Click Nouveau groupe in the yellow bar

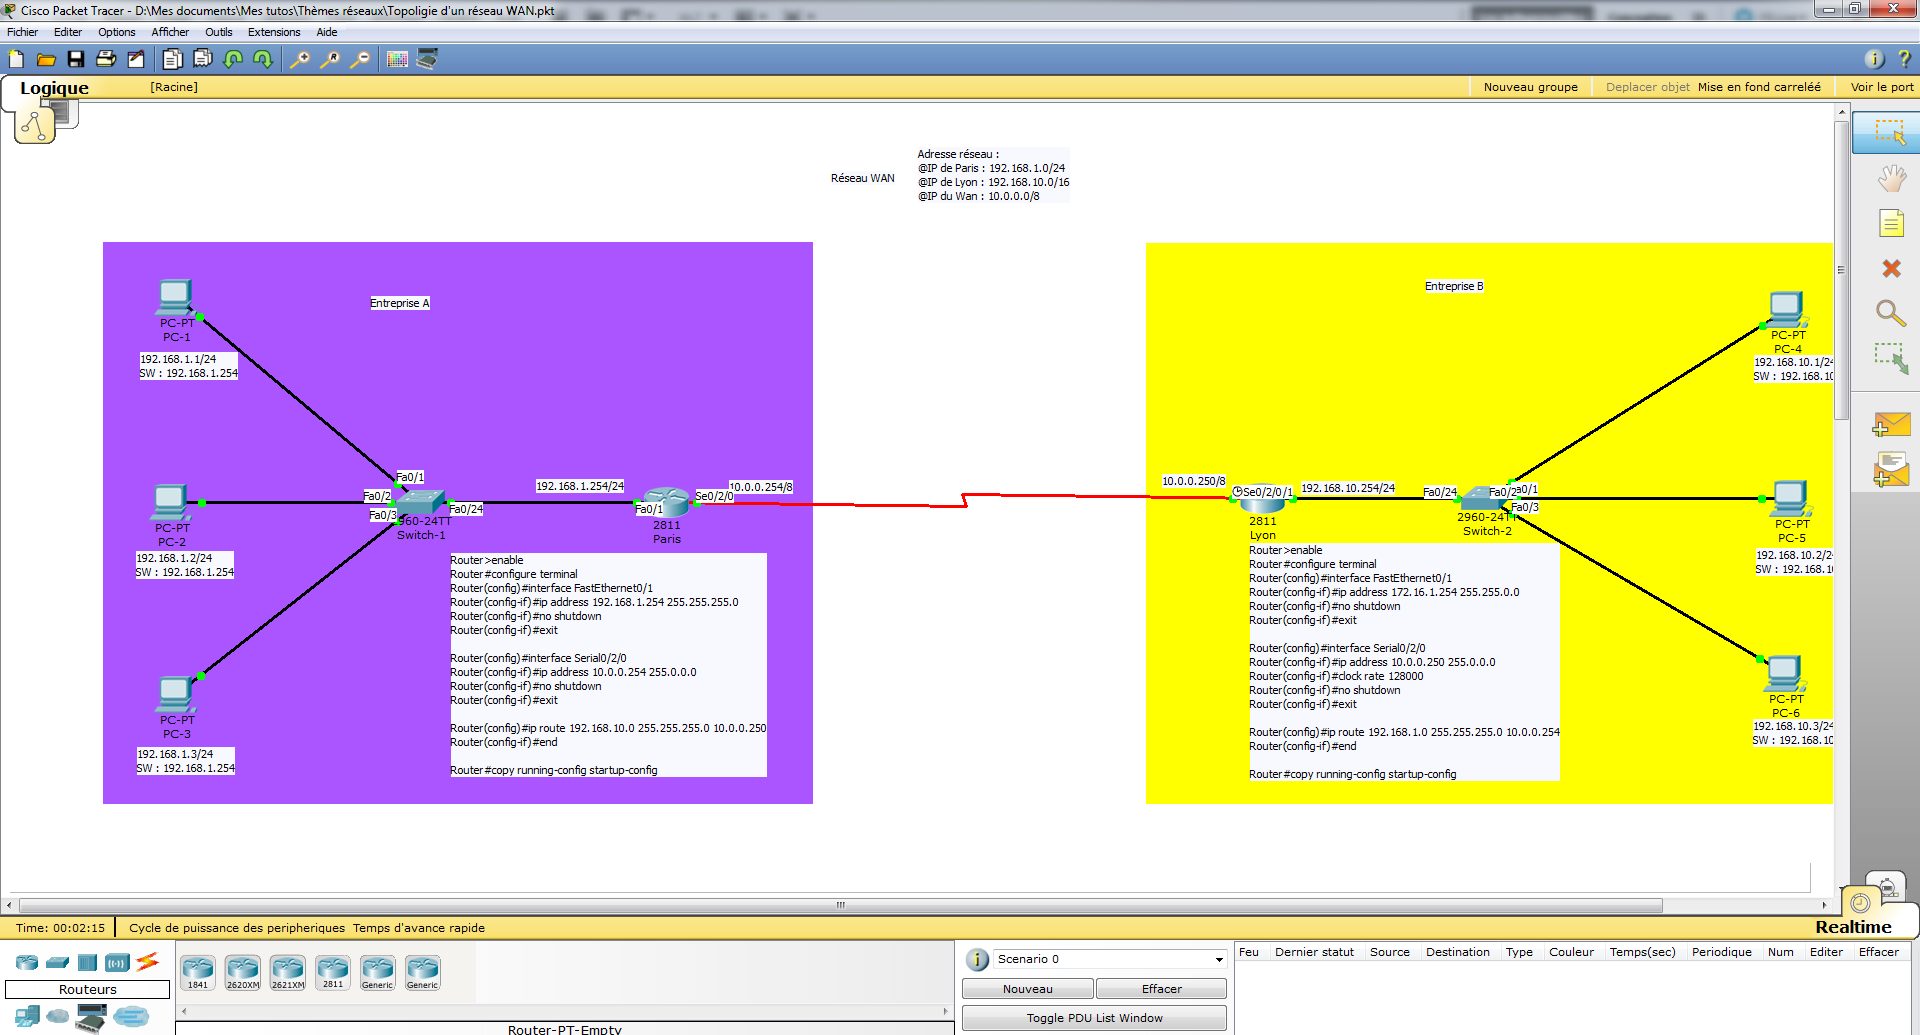pyautogui.click(x=1531, y=87)
